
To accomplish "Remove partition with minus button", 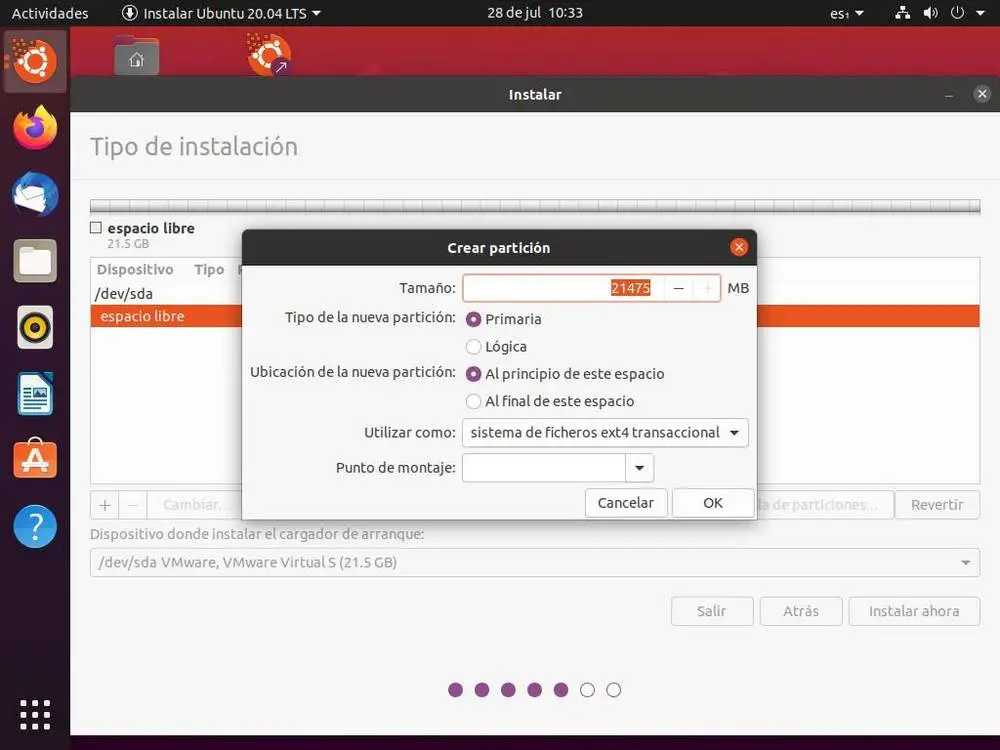I will pos(133,505).
